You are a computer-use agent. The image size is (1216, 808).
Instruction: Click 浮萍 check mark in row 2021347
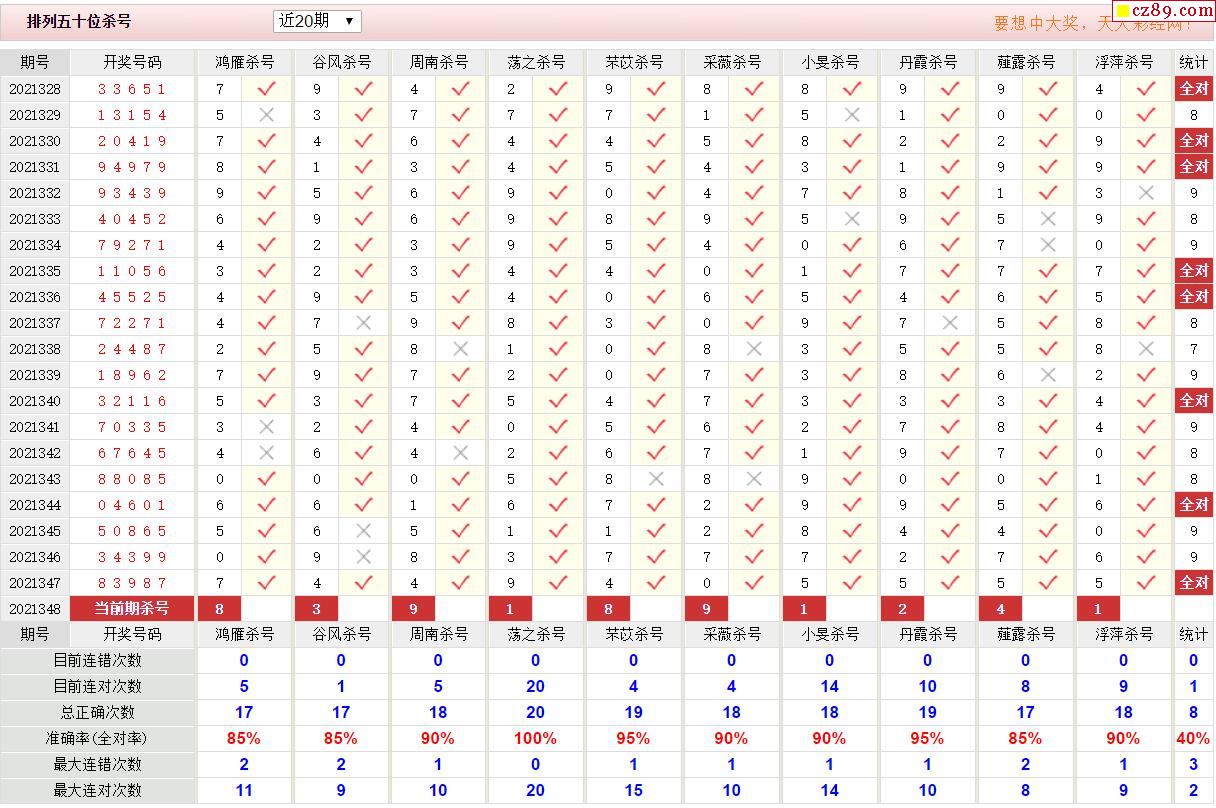coord(1146,582)
